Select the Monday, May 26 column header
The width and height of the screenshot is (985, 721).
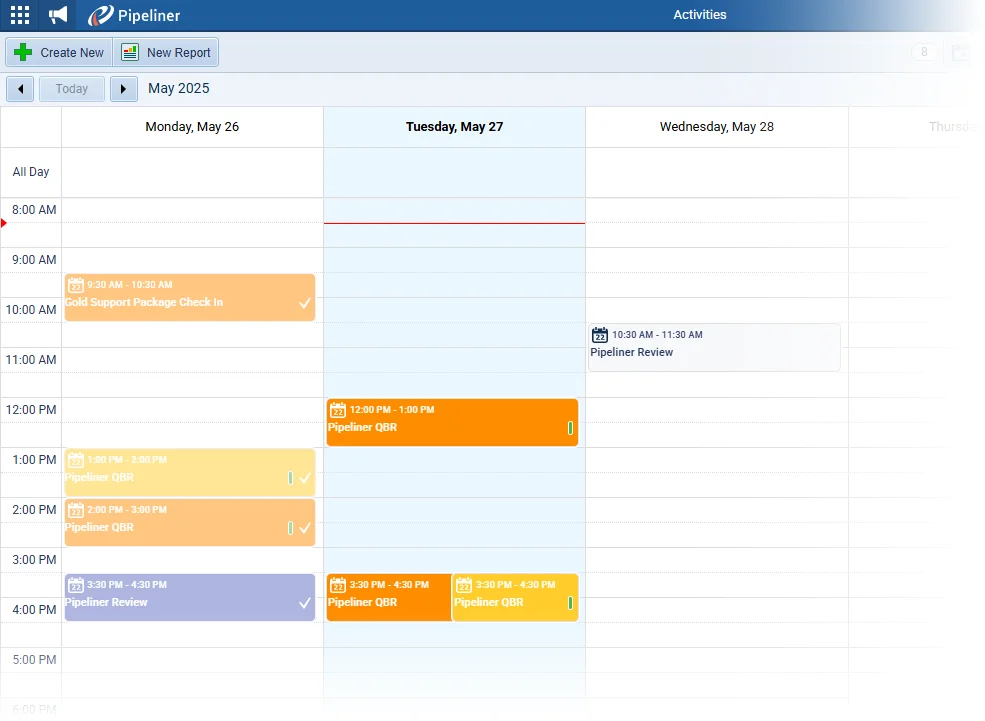coord(192,127)
